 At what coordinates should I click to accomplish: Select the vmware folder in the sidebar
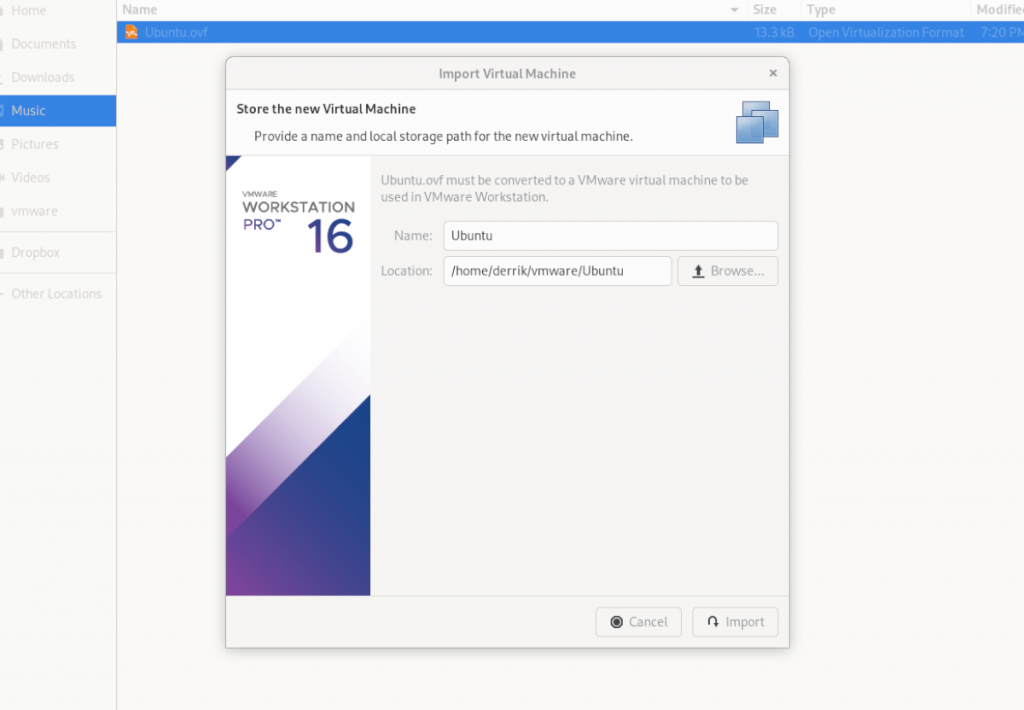32,211
